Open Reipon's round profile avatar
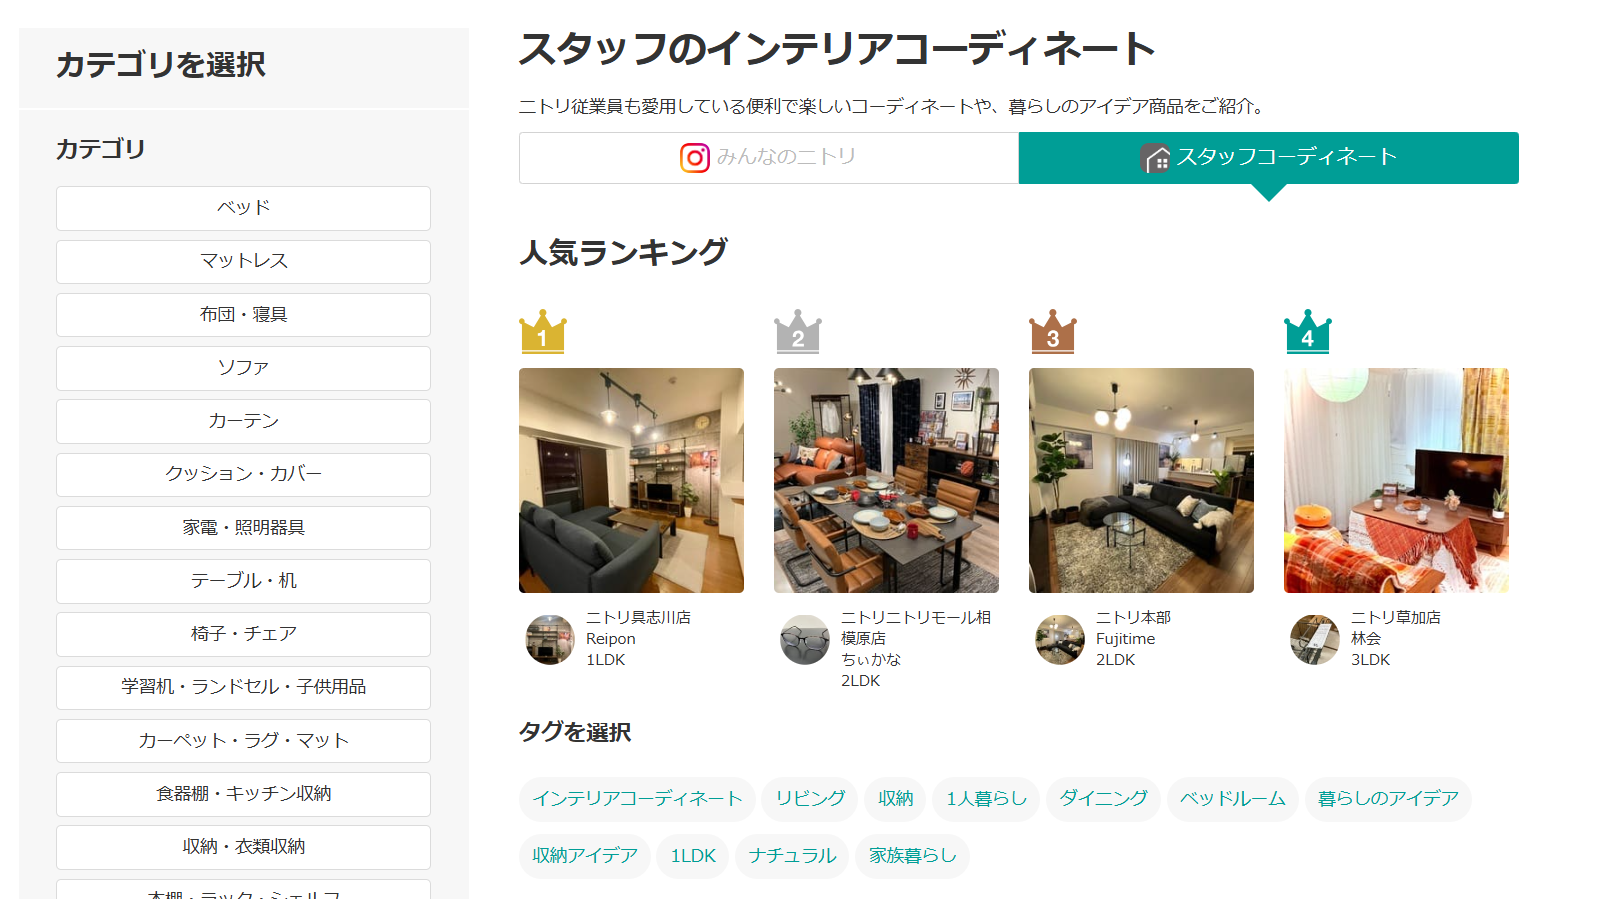 pos(550,640)
